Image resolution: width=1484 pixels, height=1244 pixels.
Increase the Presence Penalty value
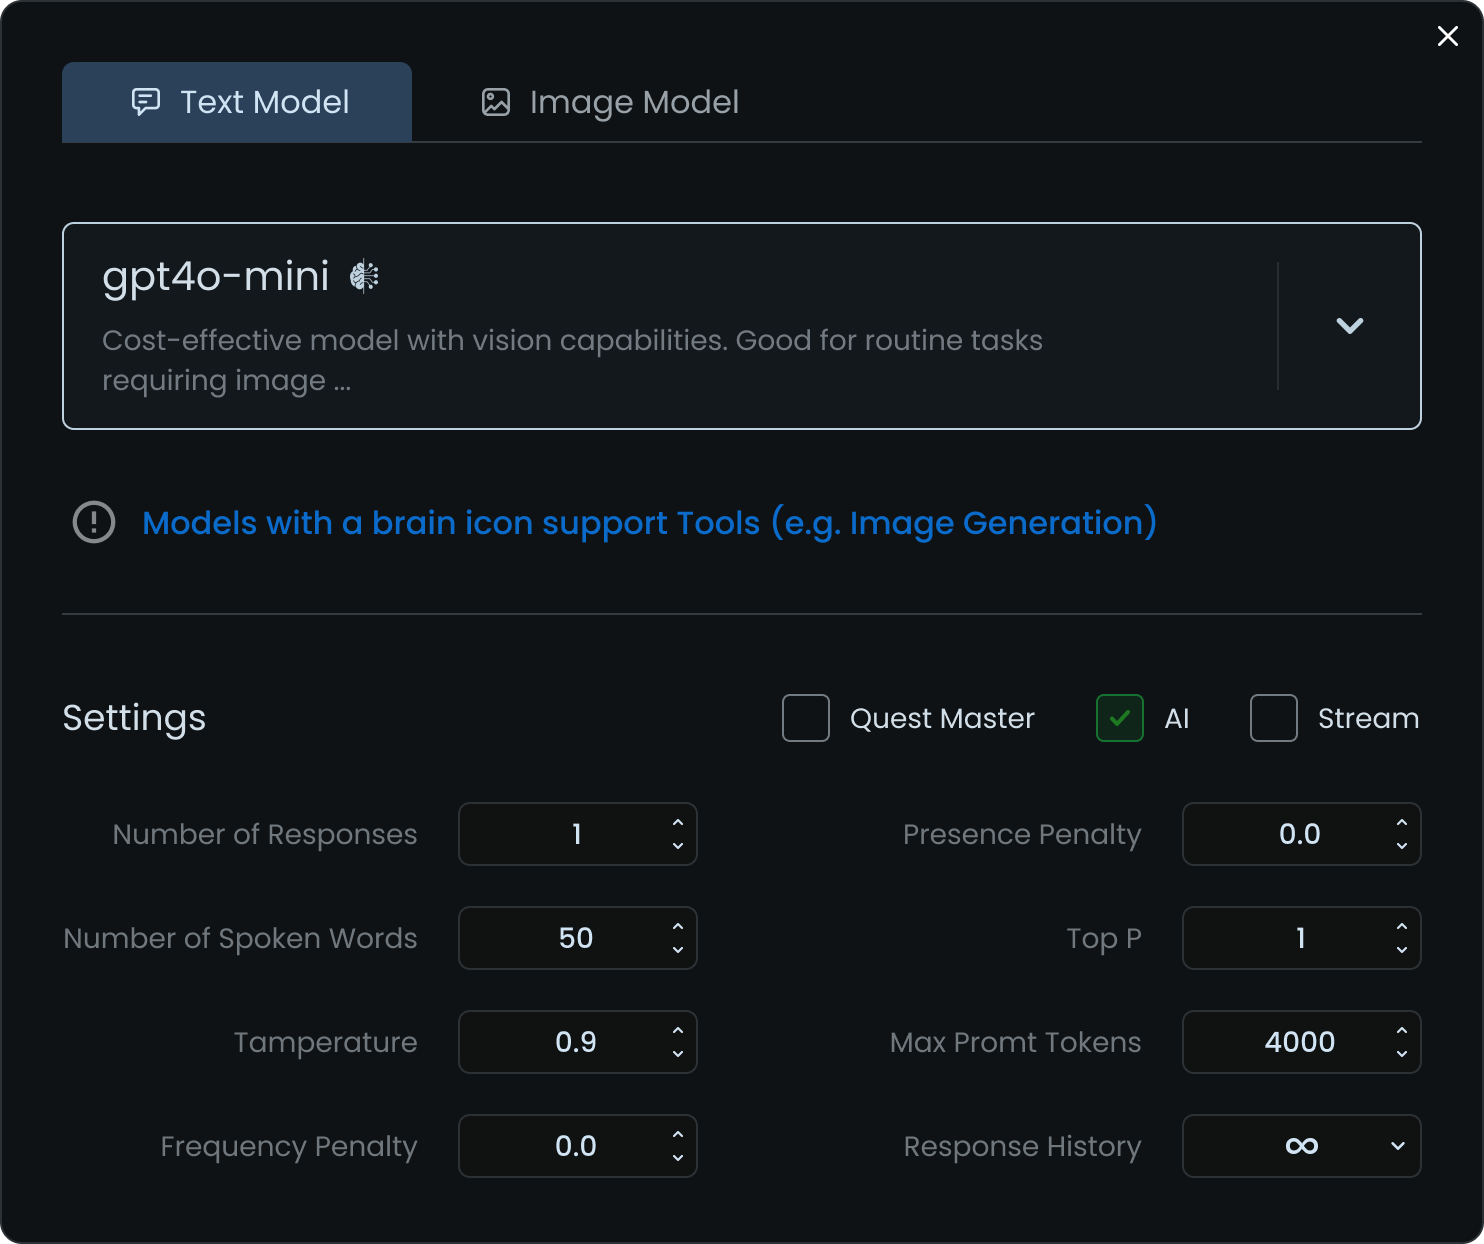pyautogui.click(x=1401, y=823)
